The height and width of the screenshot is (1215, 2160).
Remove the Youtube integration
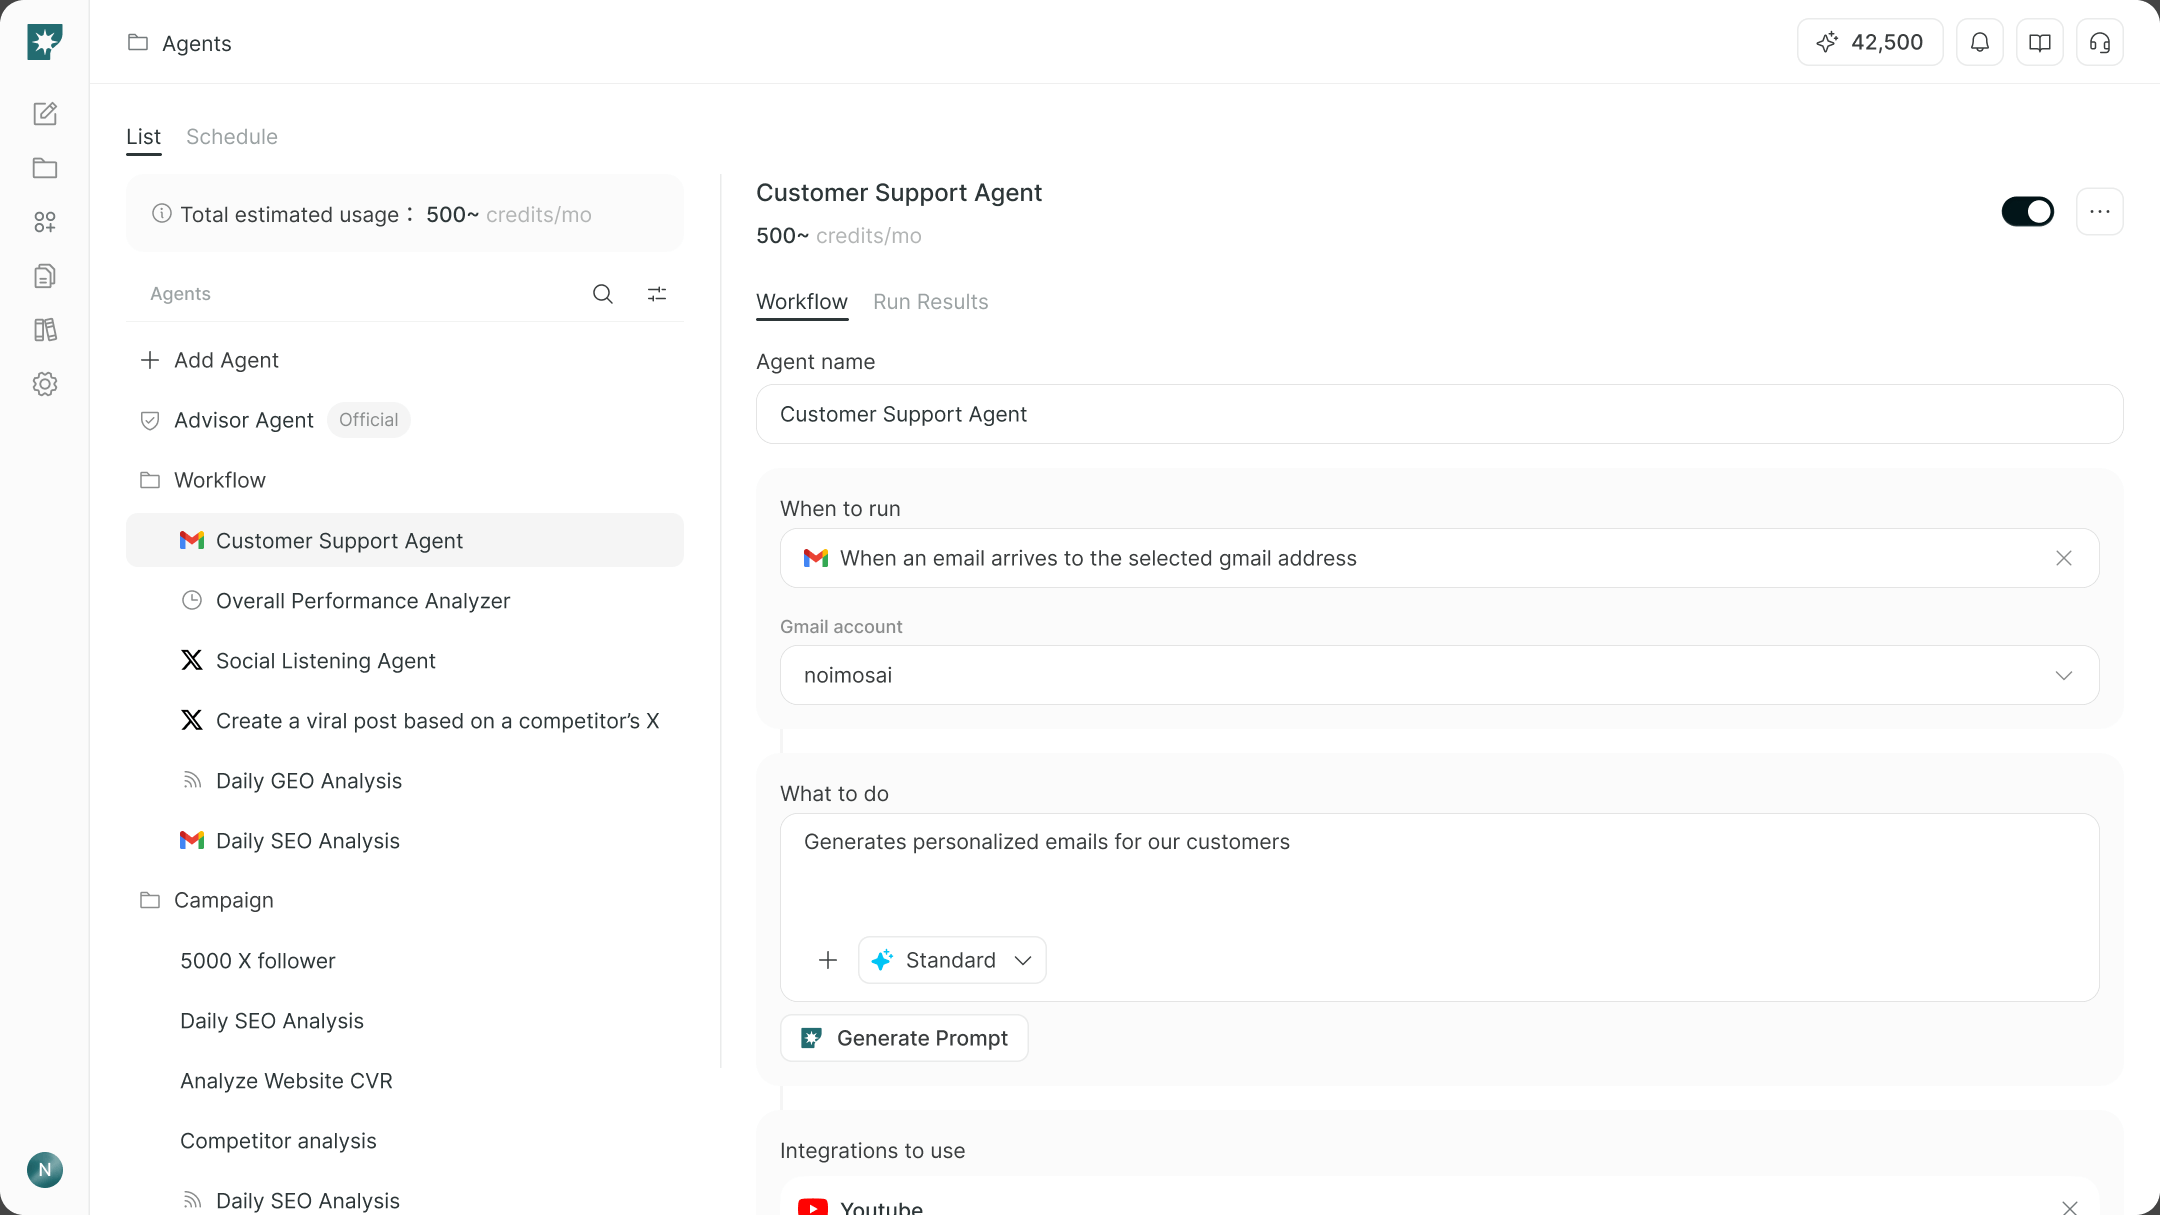coord(2070,1207)
